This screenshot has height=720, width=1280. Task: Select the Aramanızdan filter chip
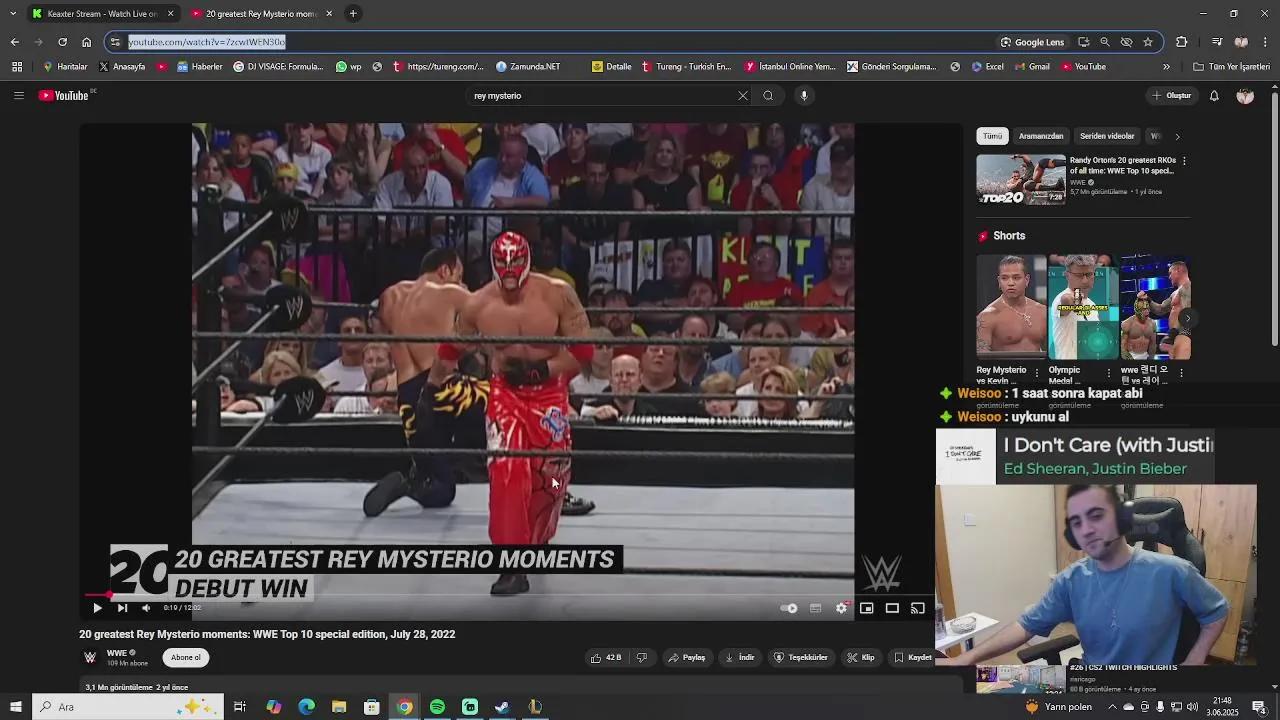pos(1041,136)
